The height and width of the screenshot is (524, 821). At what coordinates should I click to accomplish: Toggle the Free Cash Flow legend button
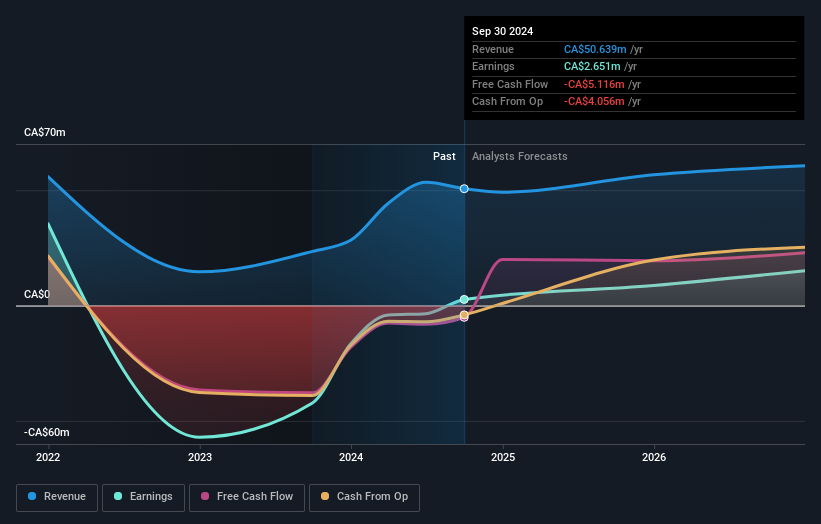[x=247, y=497]
